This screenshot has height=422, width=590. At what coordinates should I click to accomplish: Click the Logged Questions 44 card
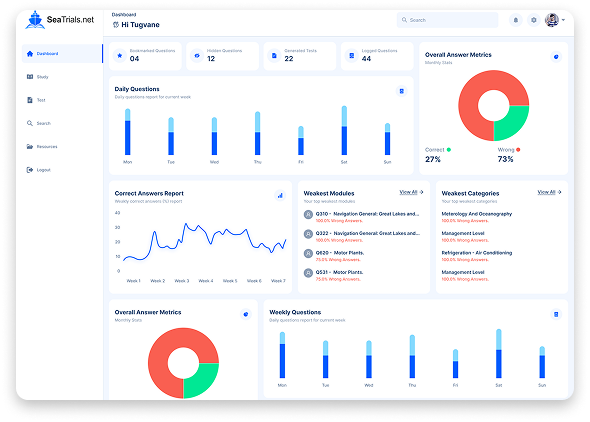tap(377, 56)
